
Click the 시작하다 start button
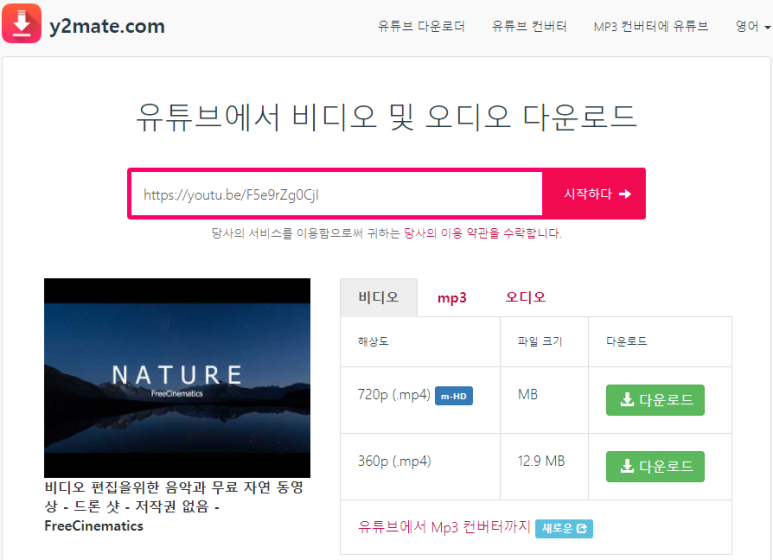pos(594,194)
